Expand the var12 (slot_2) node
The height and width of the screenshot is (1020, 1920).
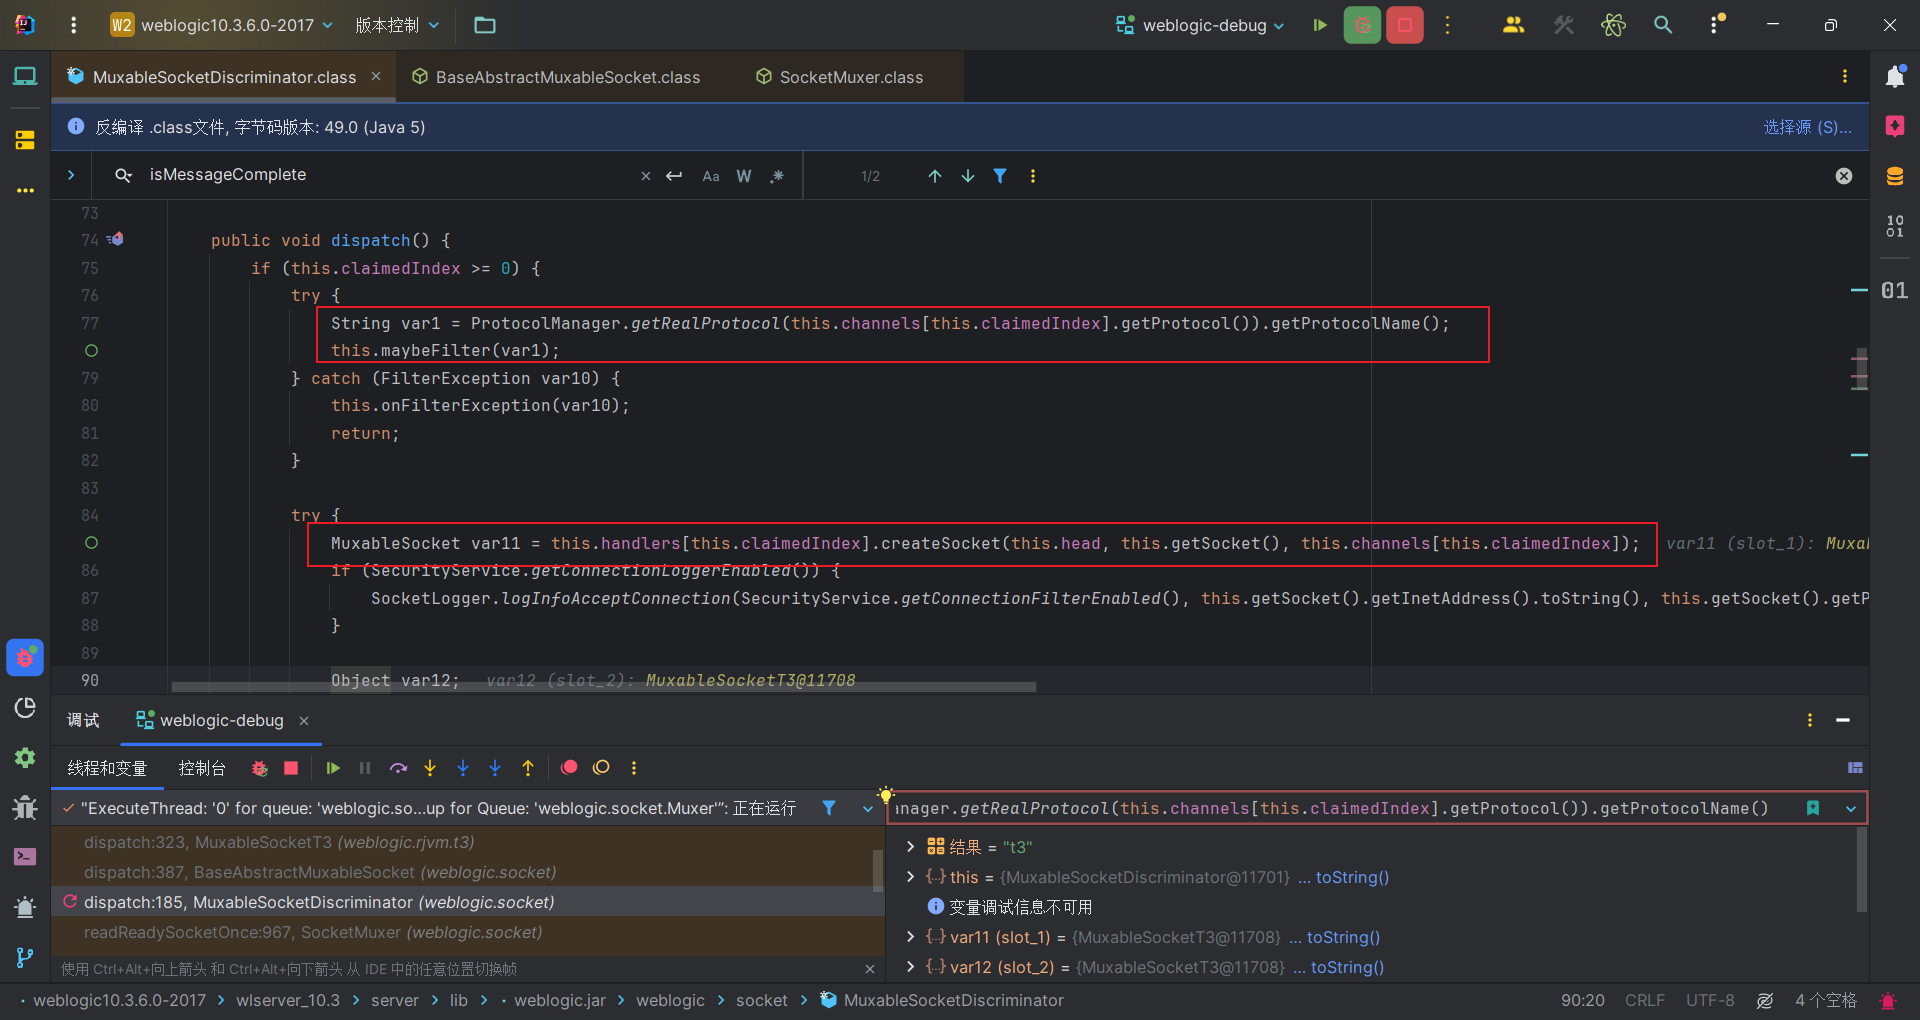point(910,967)
